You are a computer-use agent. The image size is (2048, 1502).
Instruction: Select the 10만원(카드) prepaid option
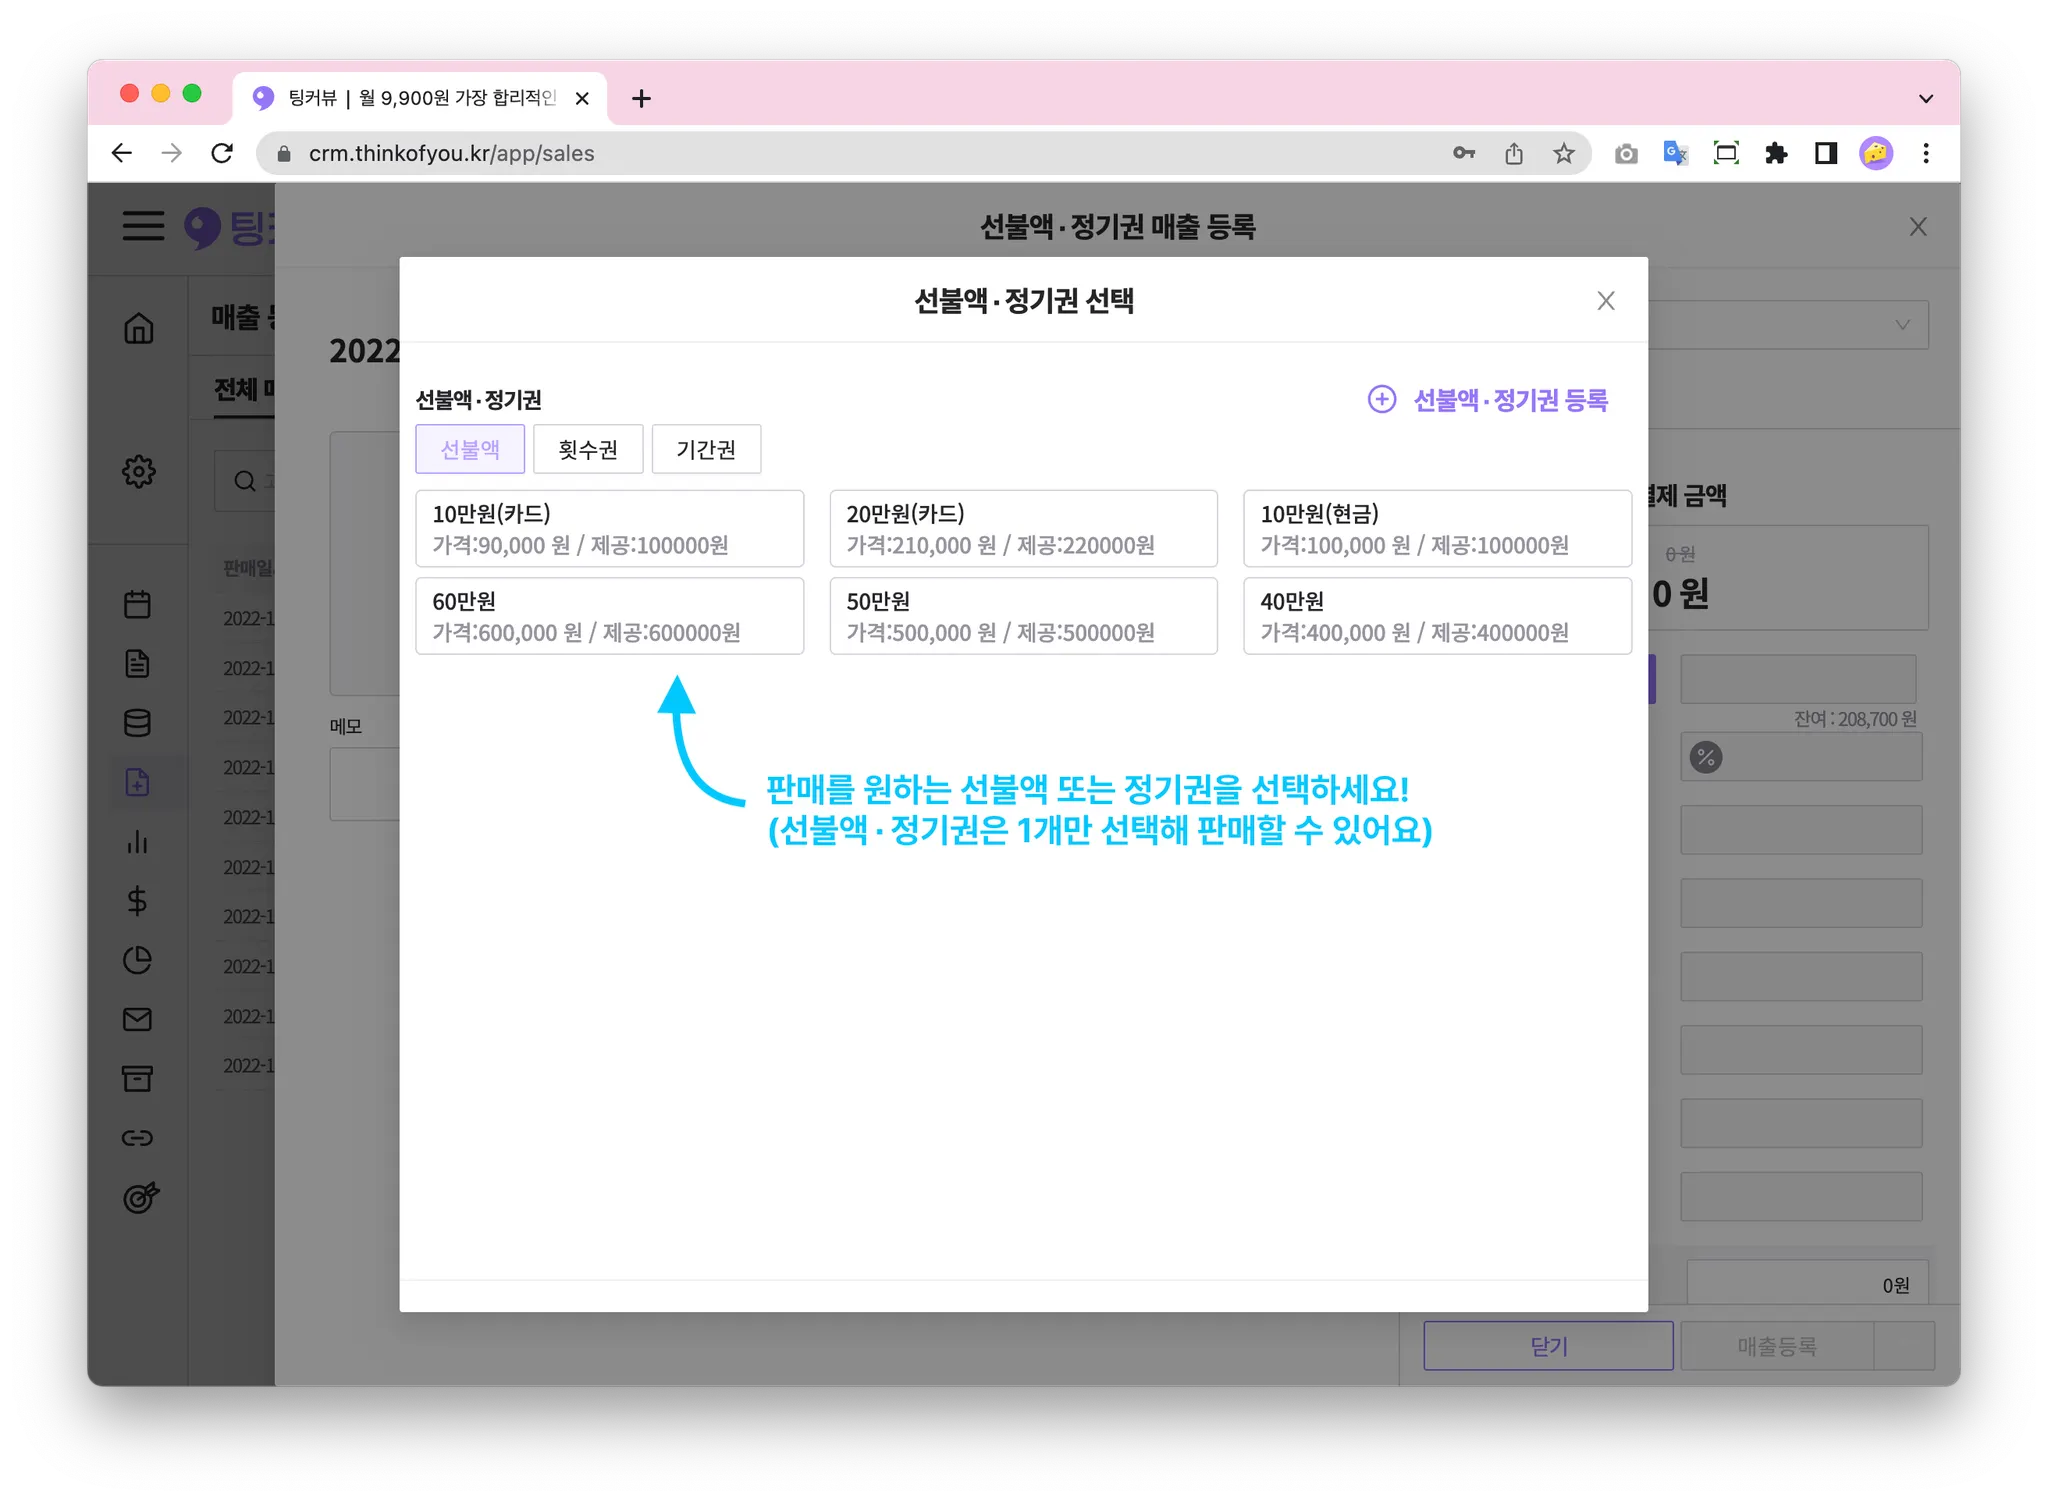[x=609, y=528]
